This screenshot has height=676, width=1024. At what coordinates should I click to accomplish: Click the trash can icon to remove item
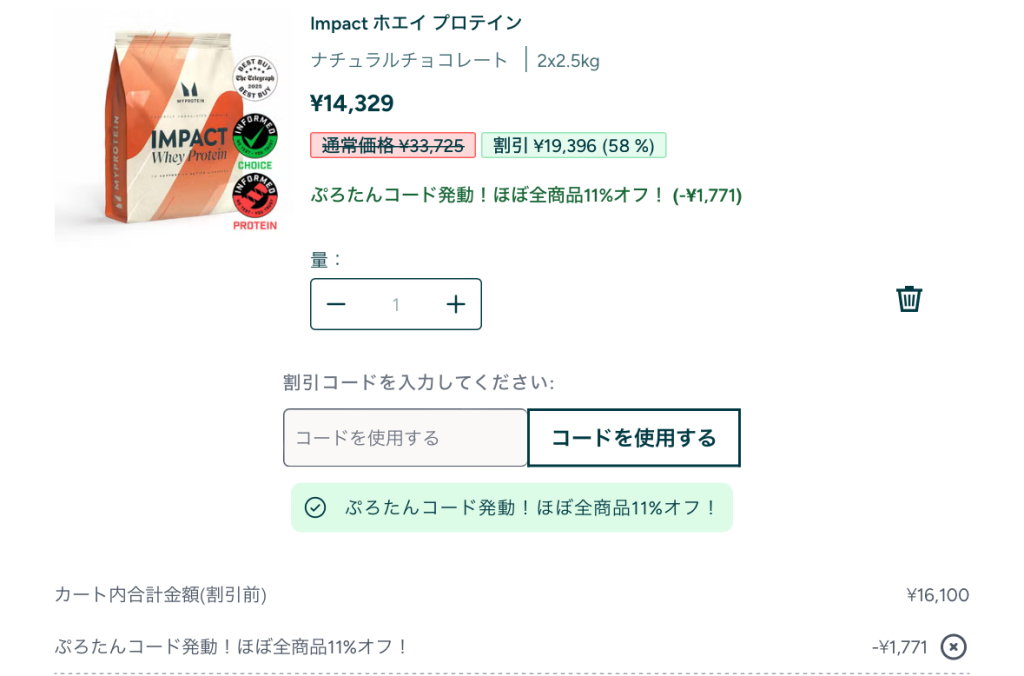pos(908,298)
